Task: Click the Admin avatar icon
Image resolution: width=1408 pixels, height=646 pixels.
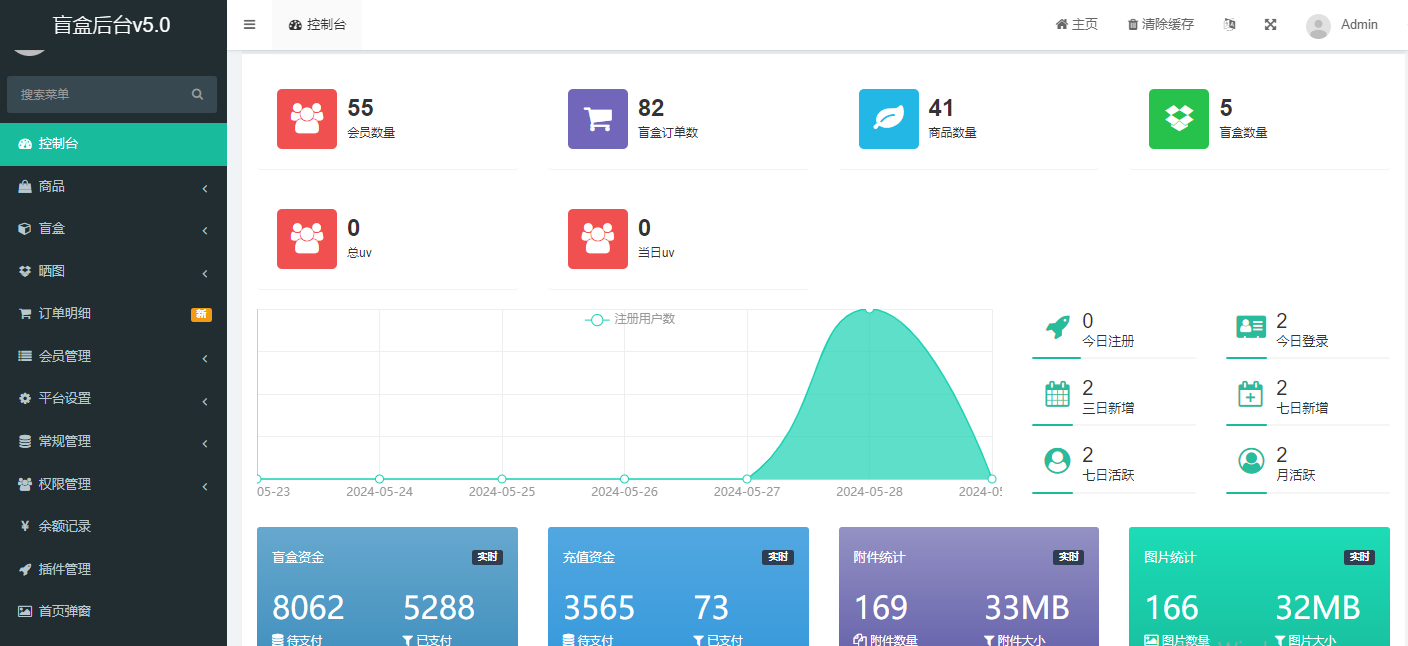Action: point(1318,26)
